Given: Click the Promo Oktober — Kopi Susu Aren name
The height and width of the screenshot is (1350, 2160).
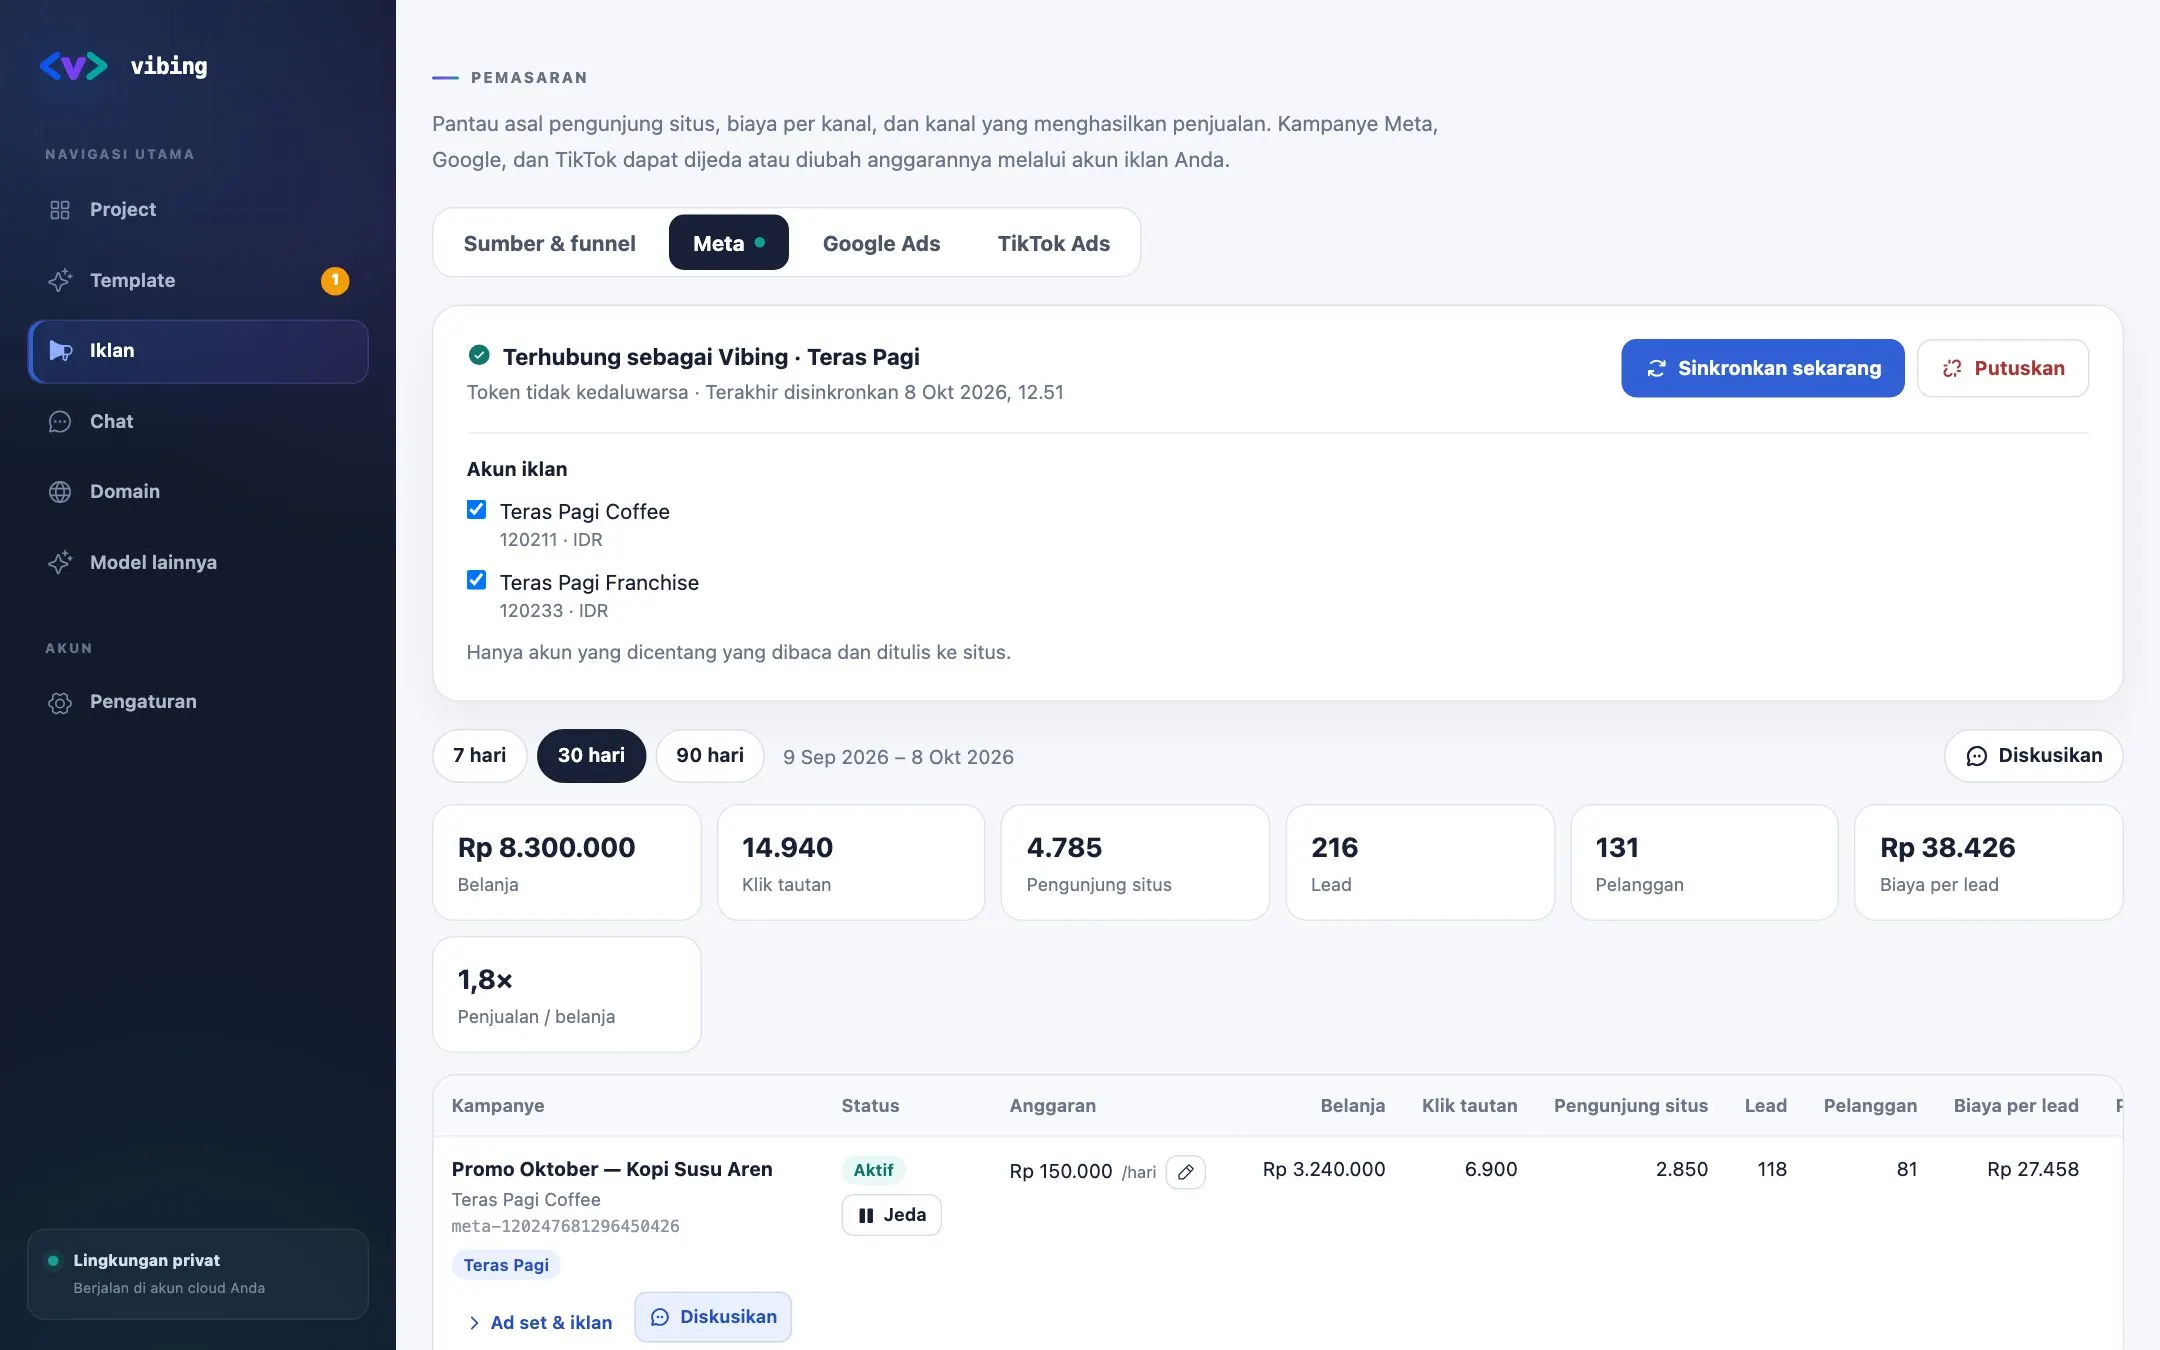Looking at the screenshot, I should (x=612, y=1169).
